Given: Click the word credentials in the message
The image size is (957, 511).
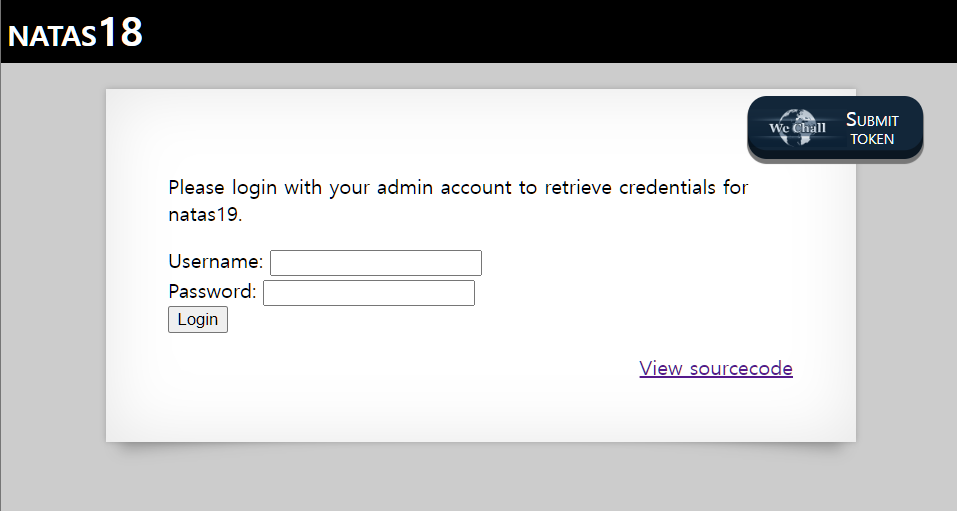Looking at the screenshot, I should pos(668,187).
